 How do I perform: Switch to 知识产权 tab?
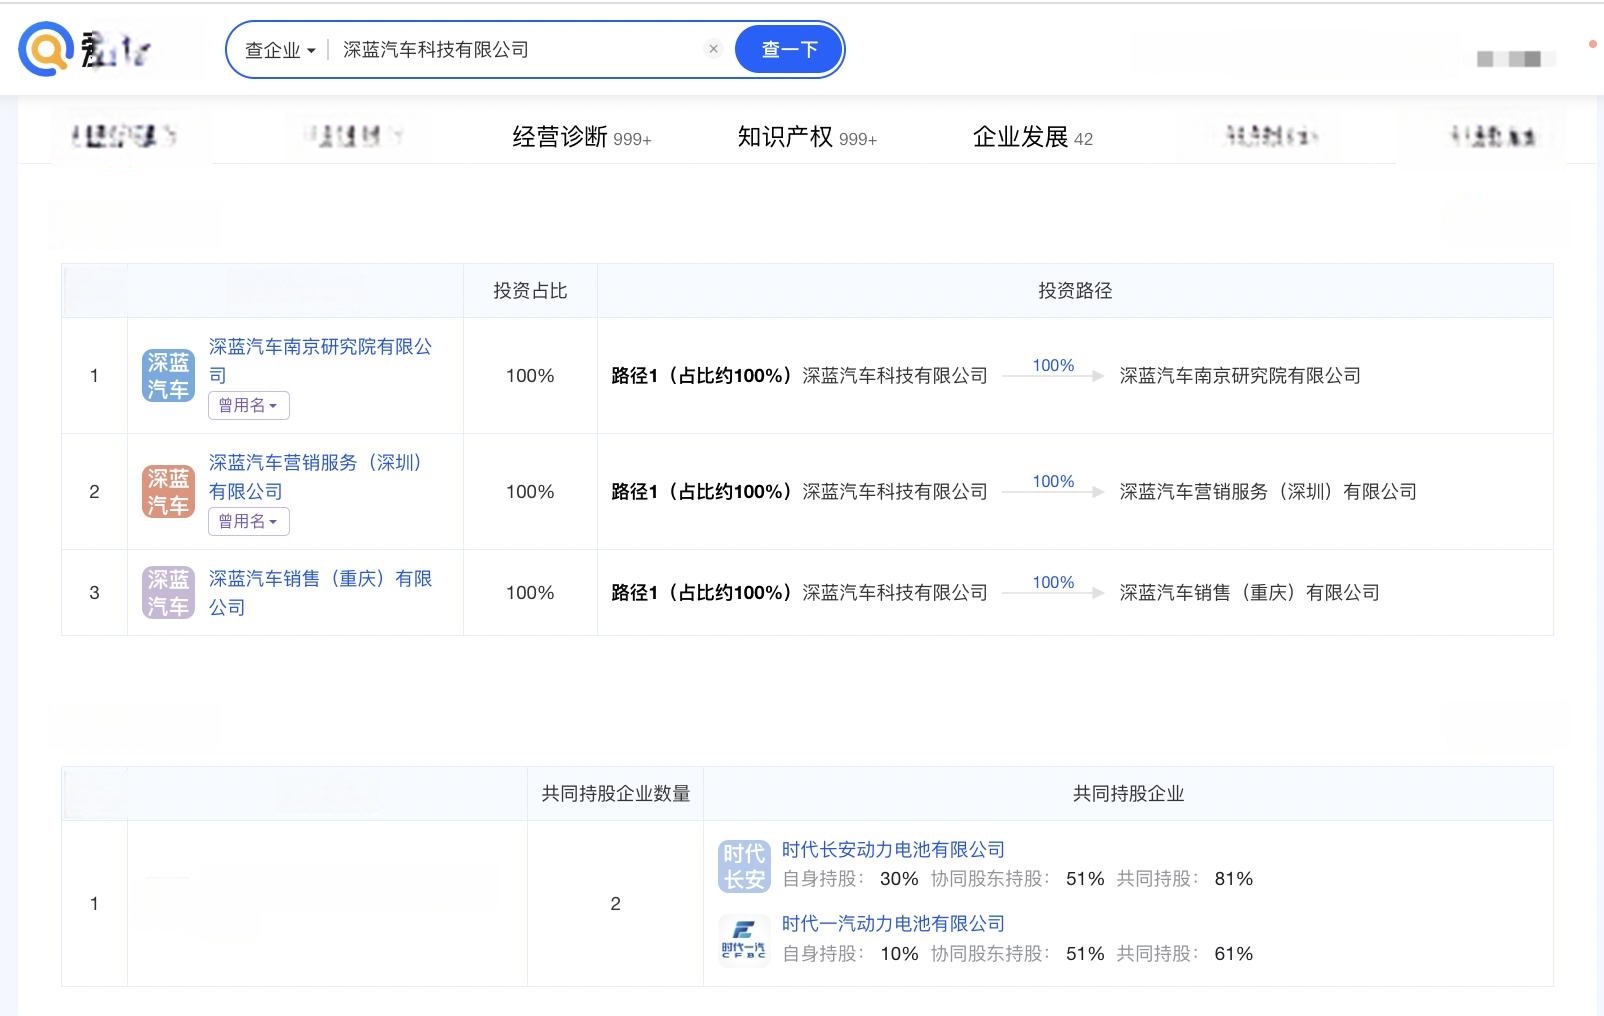coord(807,137)
